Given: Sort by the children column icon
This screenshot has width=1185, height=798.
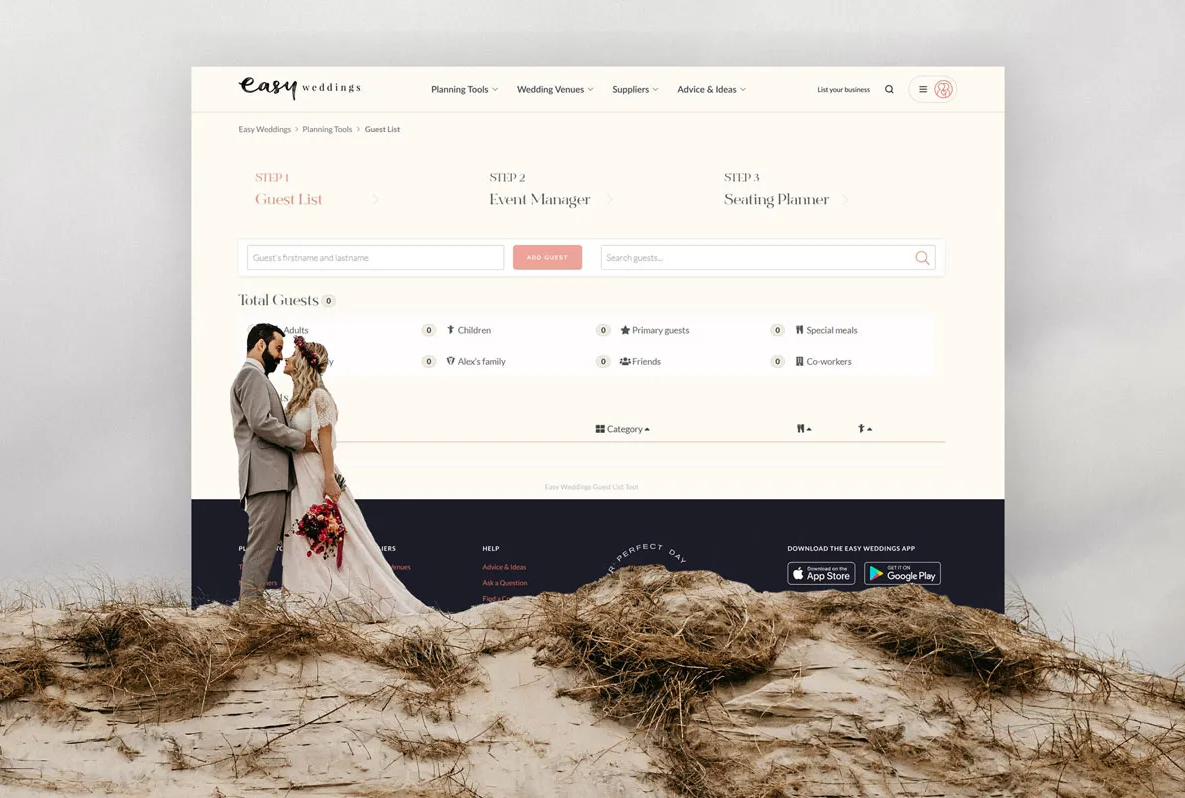Looking at the screenshot, I should point(864,429).
